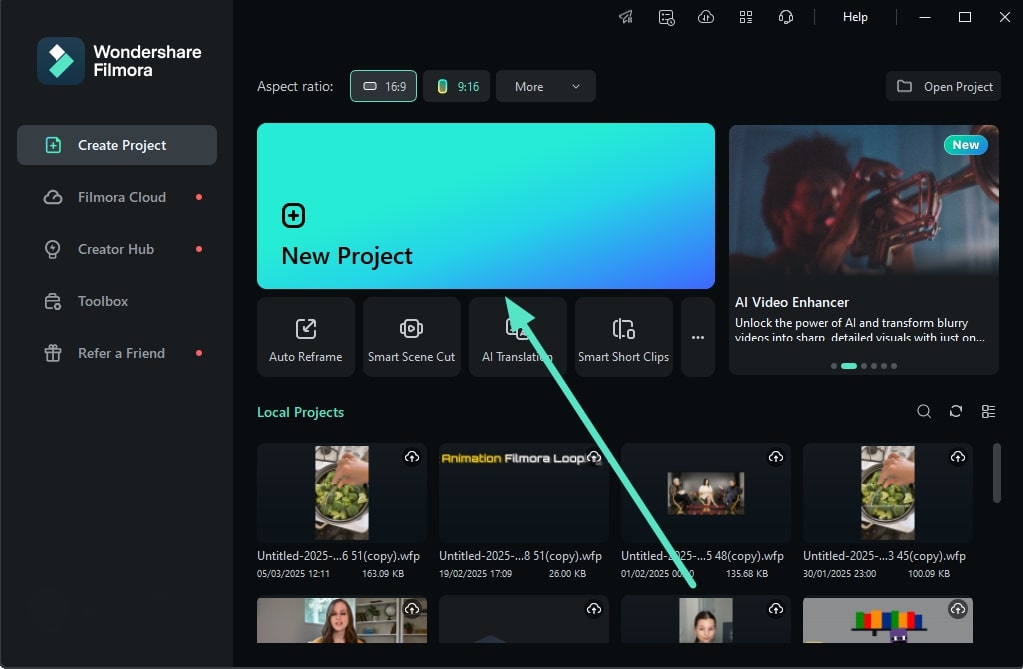
Task: Open project Untitled-2025-...3 45(copy).wfp thumbnail
Action: pyautogui.click(x=888, y=493)
